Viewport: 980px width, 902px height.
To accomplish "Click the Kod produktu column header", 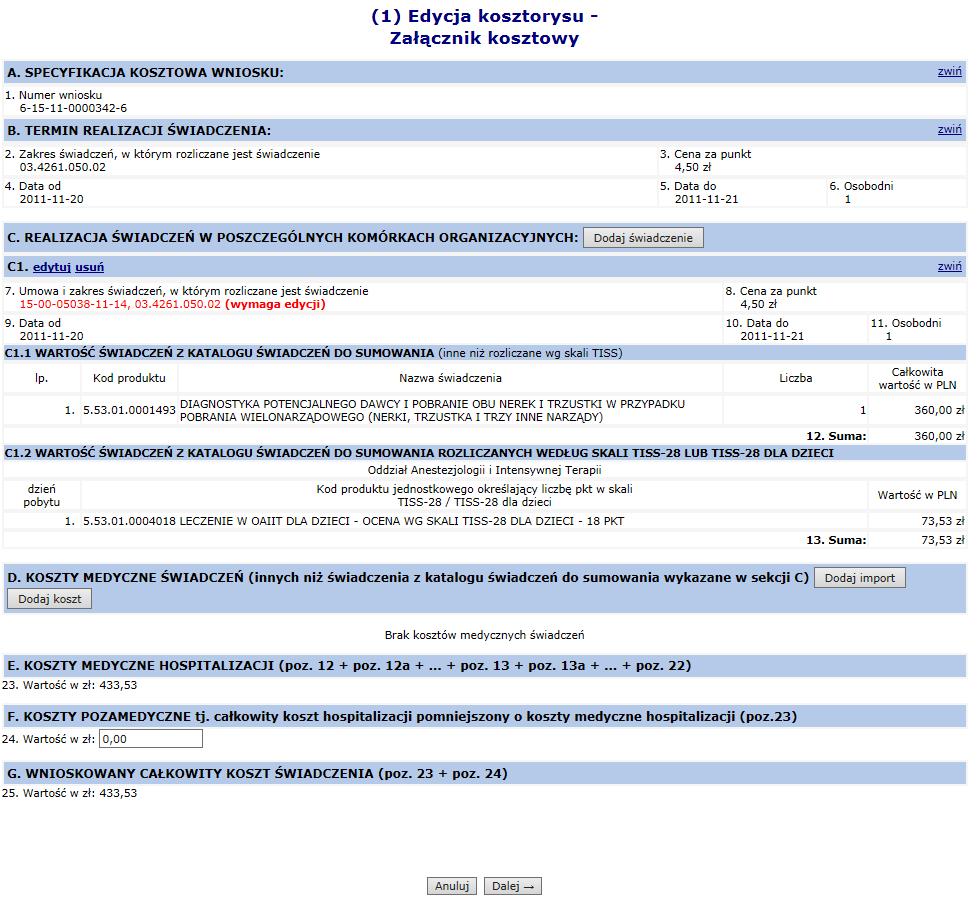I will click(x=129, y=378).
